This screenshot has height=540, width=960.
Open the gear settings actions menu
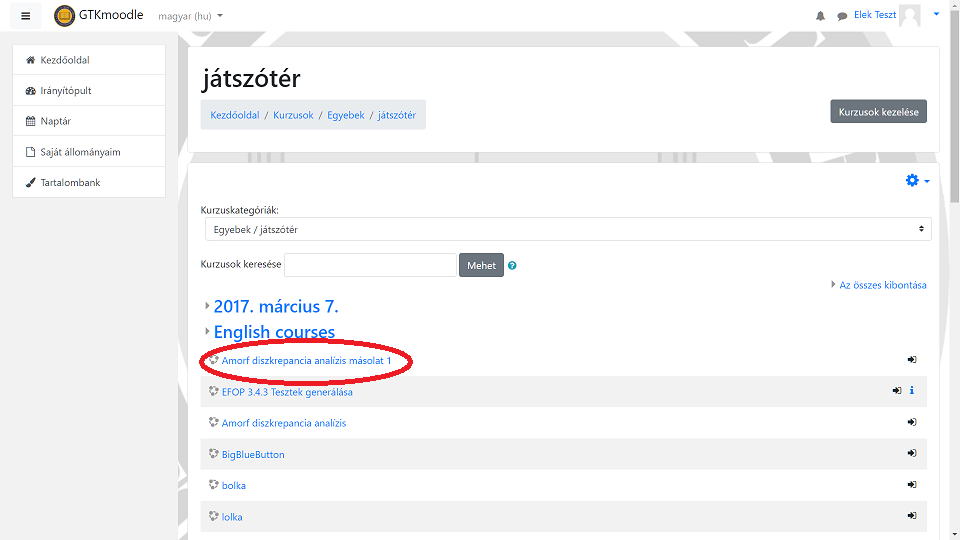click(x=917, y=180)
